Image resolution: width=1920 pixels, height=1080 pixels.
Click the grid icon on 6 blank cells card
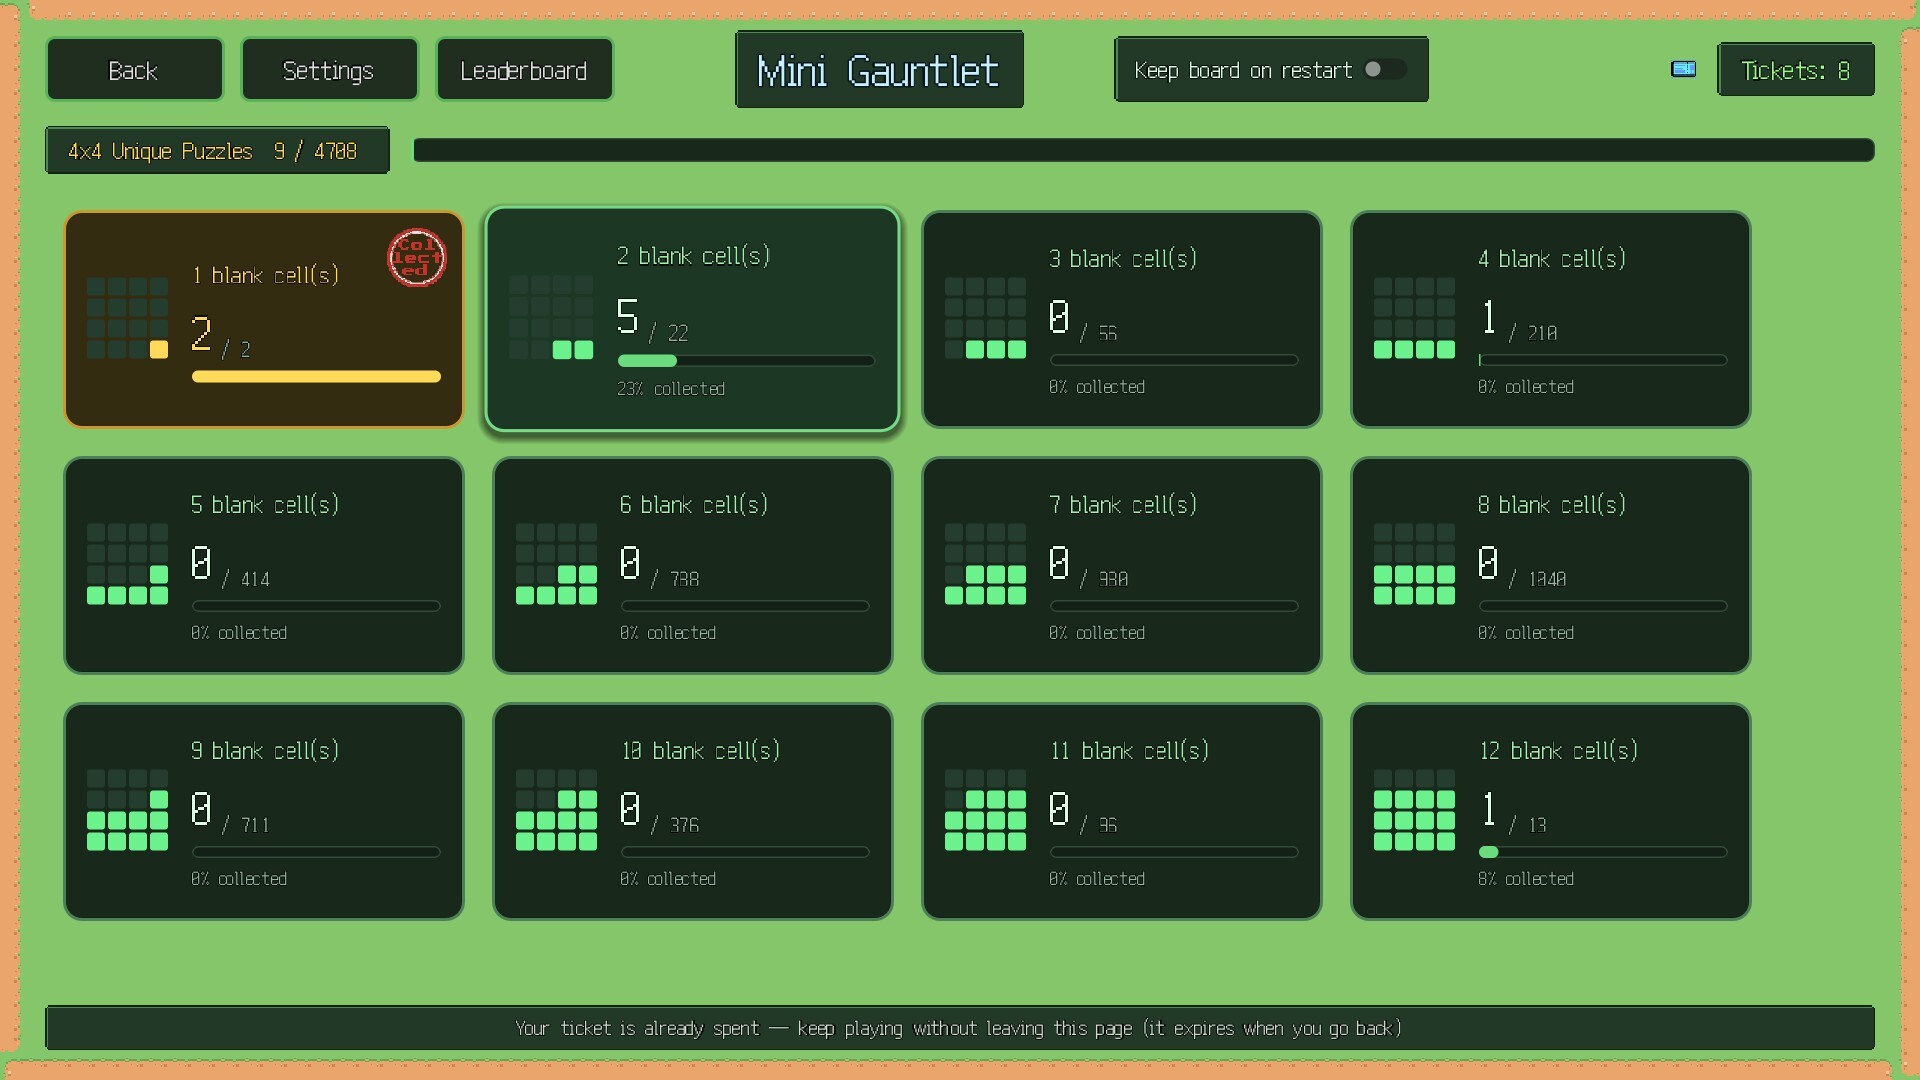tap(556, 564)
